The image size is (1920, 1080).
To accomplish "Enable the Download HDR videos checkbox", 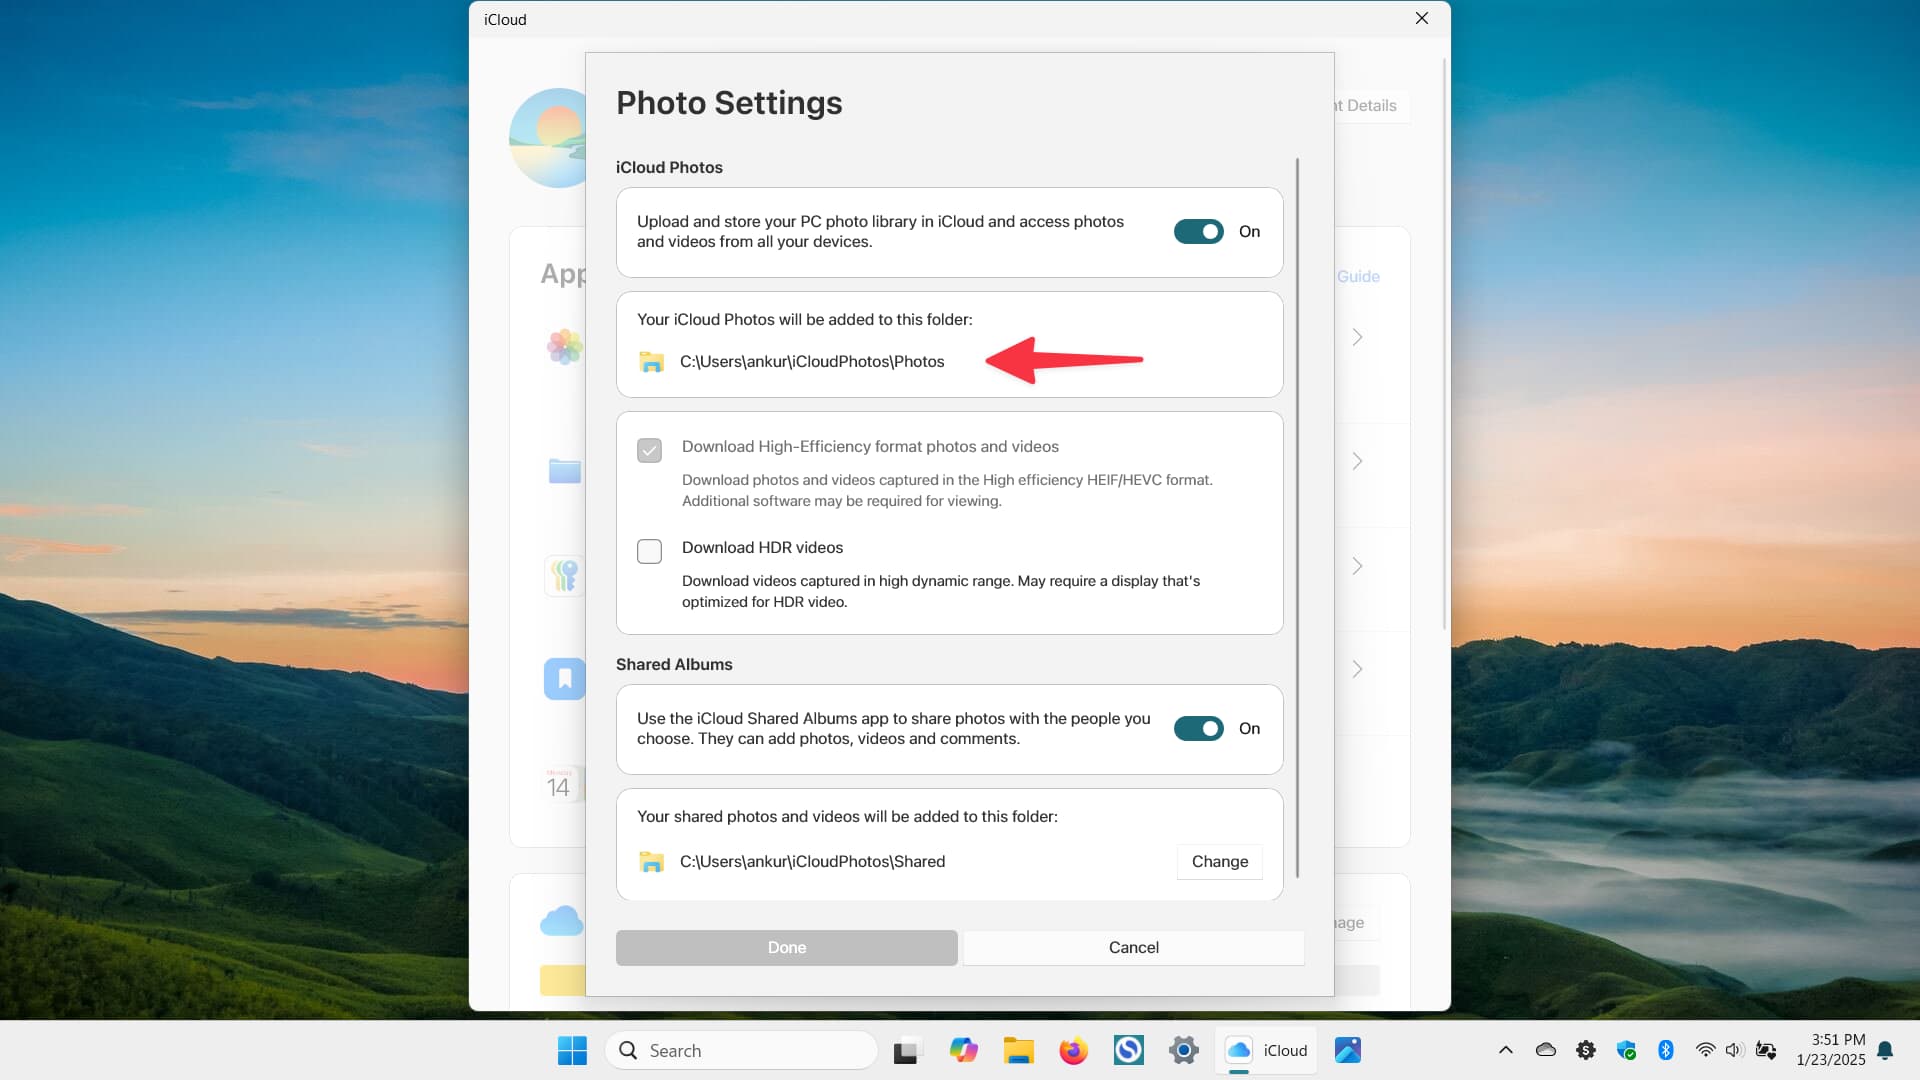I will 649,551.
